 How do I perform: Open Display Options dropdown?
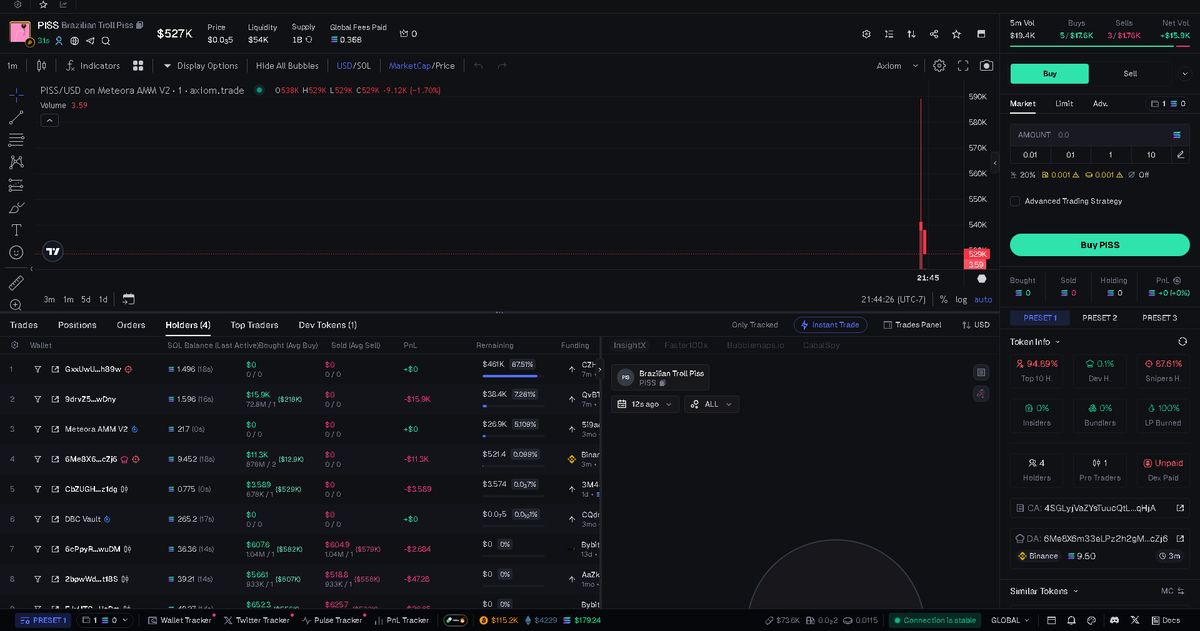(x=200, y=66)
